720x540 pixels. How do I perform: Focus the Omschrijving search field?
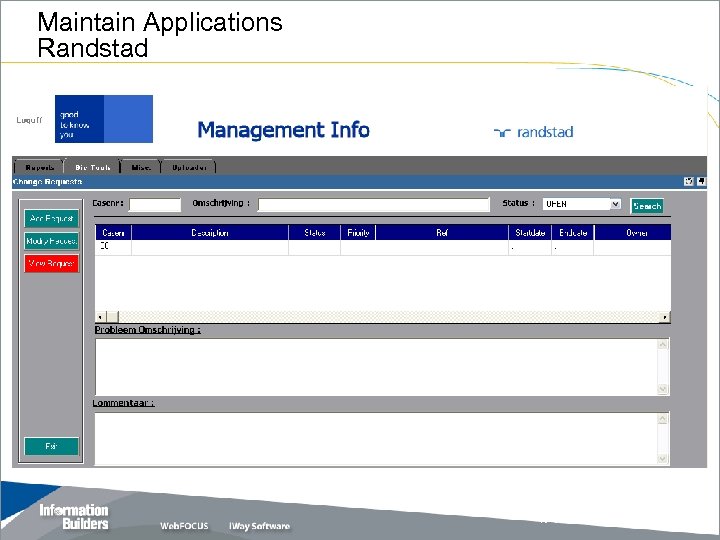pos(374,204)
